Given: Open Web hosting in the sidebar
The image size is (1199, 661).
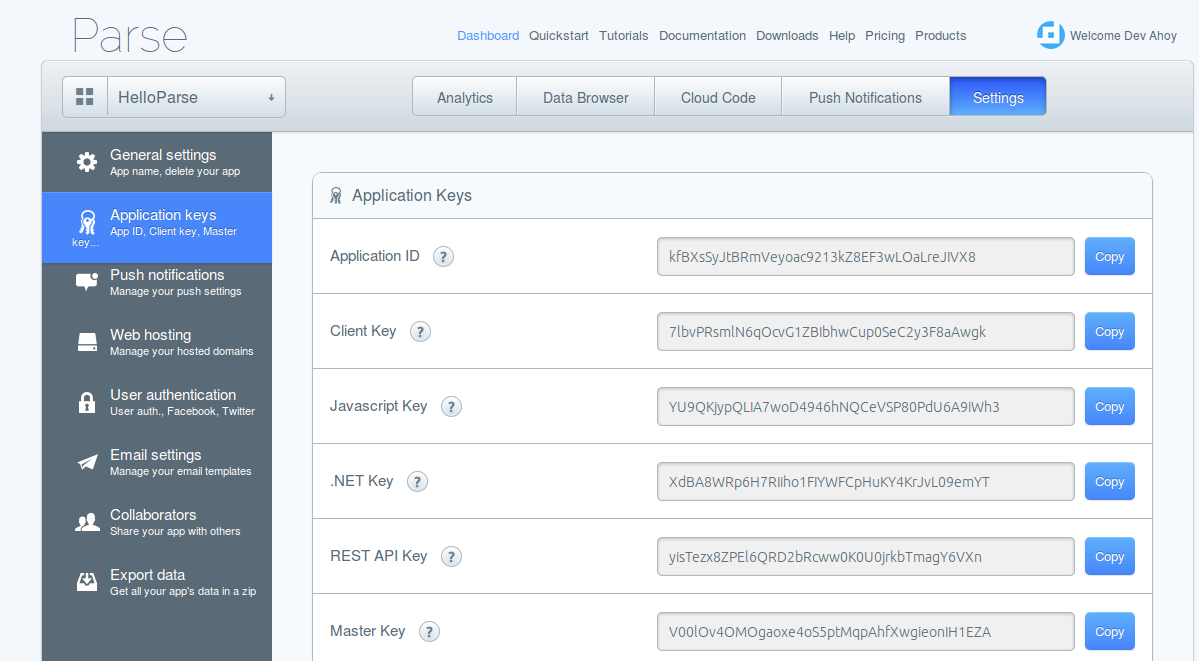Looking at the screenshot, I should tap(157, 342).
